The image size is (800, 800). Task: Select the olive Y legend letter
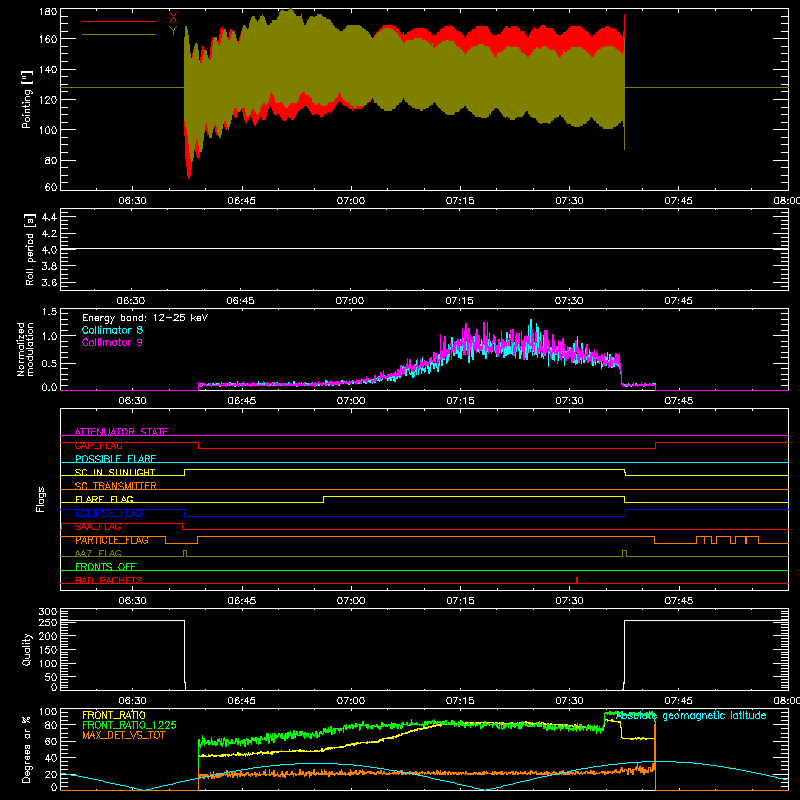click(x=173, y=31)
